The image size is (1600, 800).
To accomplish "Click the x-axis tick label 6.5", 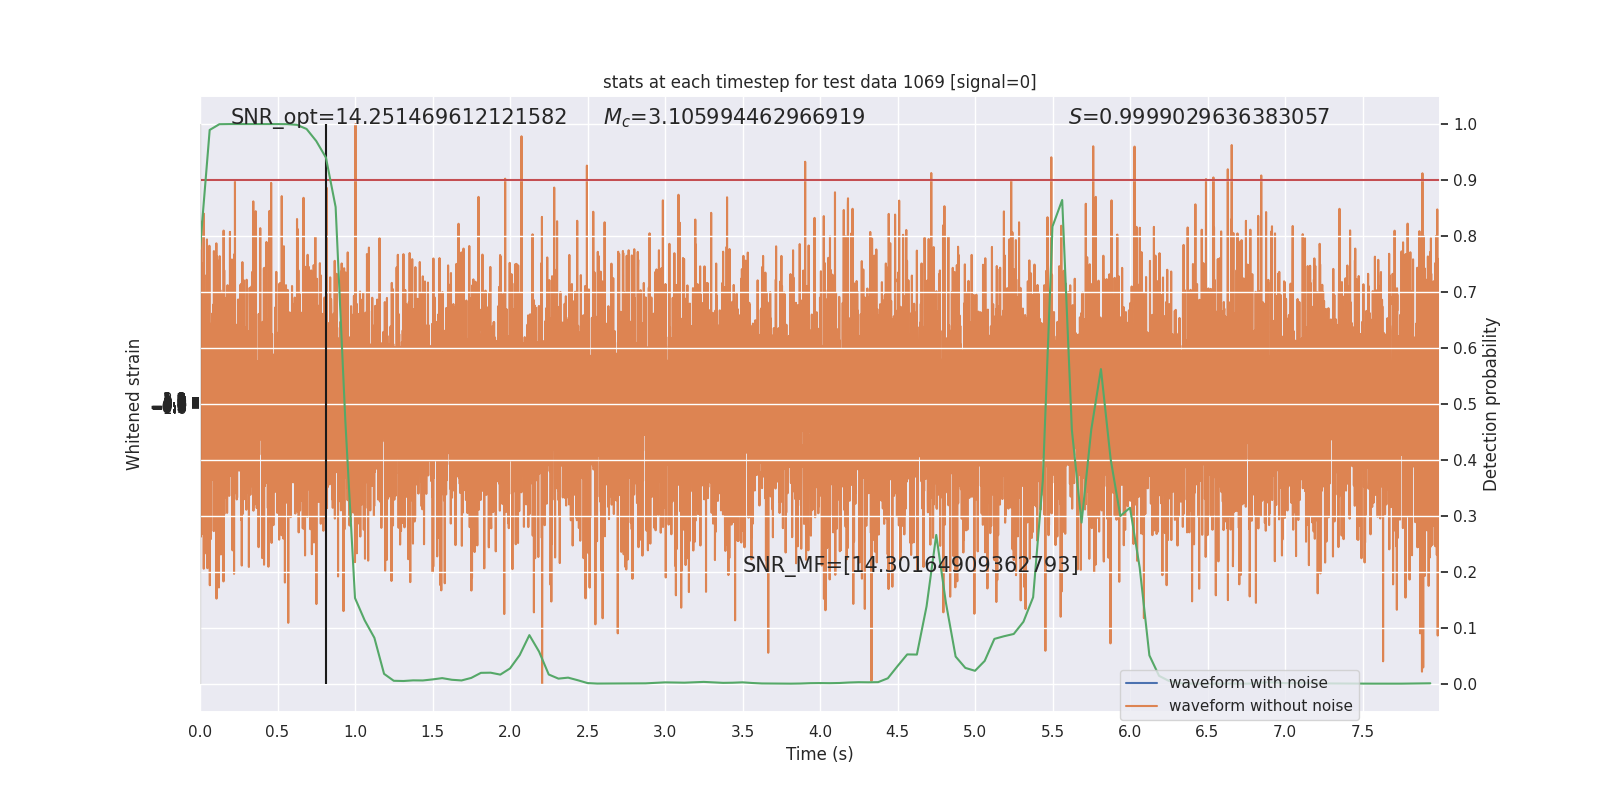I will click(1207, 732).
